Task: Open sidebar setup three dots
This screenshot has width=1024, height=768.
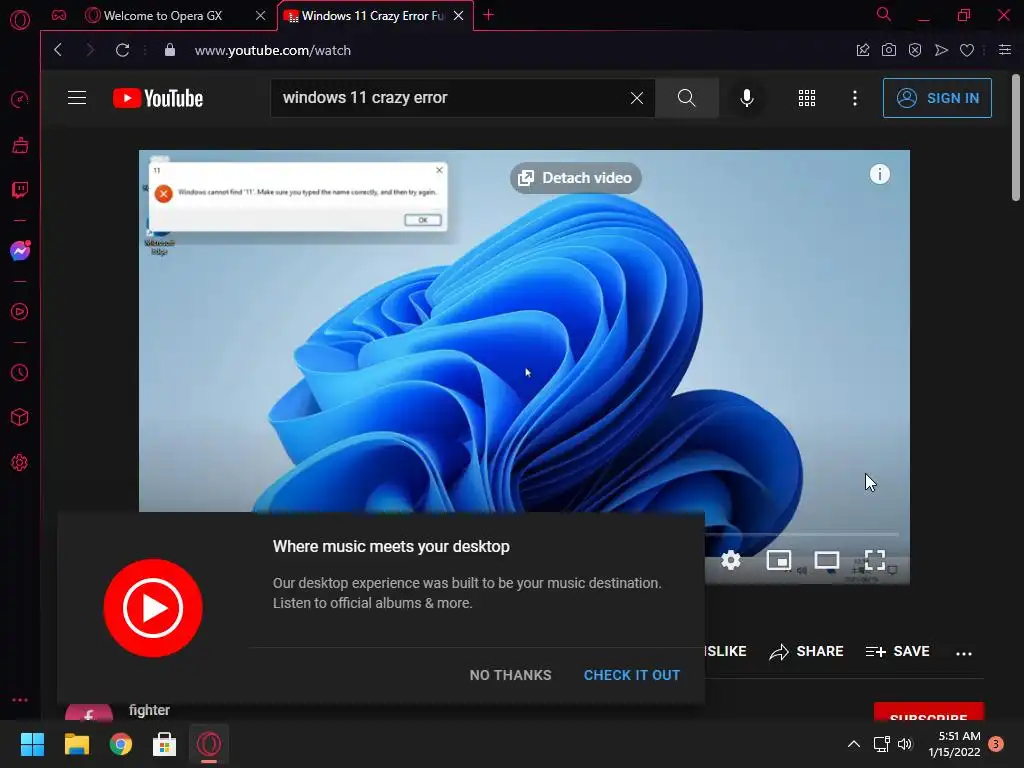Action: click(20, 699)
